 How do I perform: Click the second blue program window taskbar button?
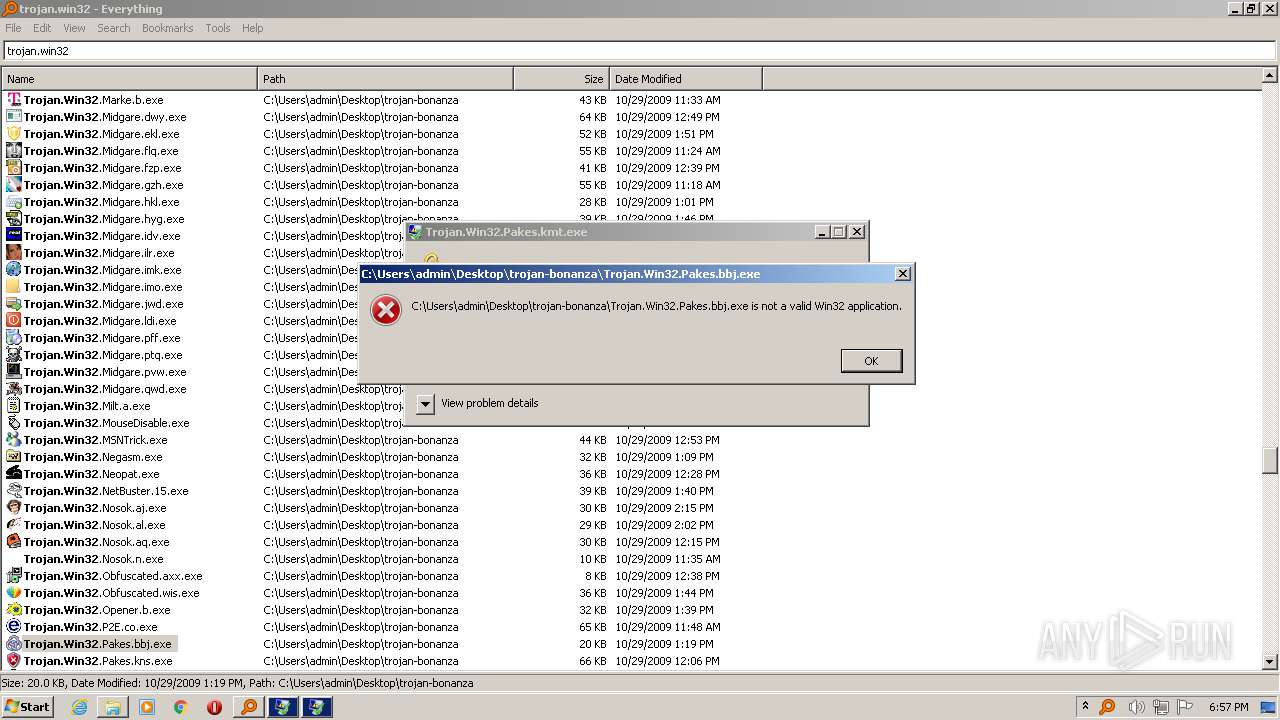click(317, 707)
